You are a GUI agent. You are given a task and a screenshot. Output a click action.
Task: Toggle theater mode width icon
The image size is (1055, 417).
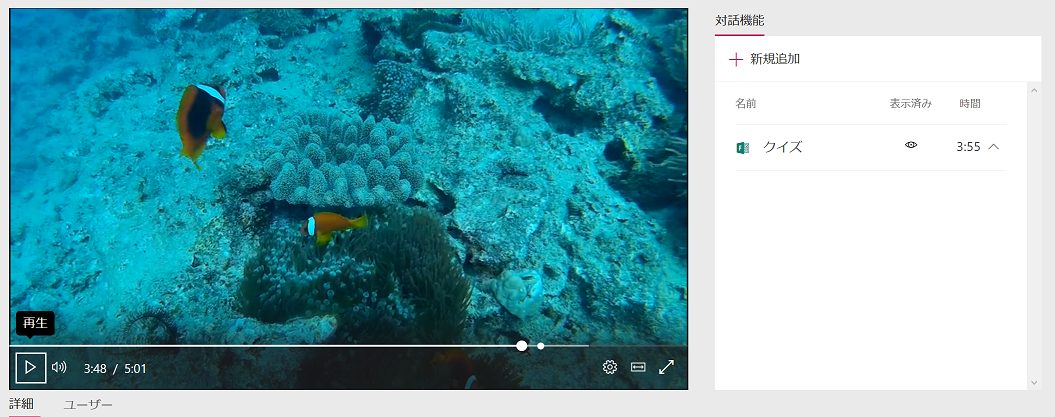coord(638,367)
